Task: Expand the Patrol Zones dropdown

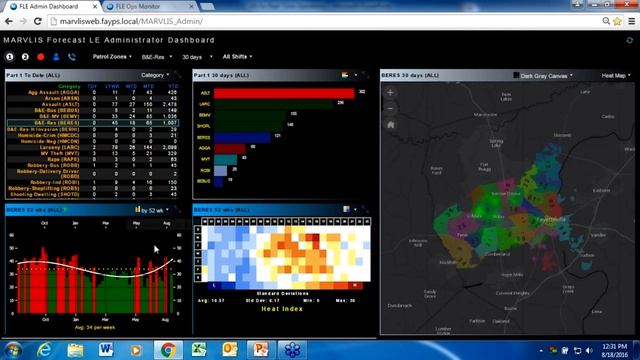Action: 112,57
